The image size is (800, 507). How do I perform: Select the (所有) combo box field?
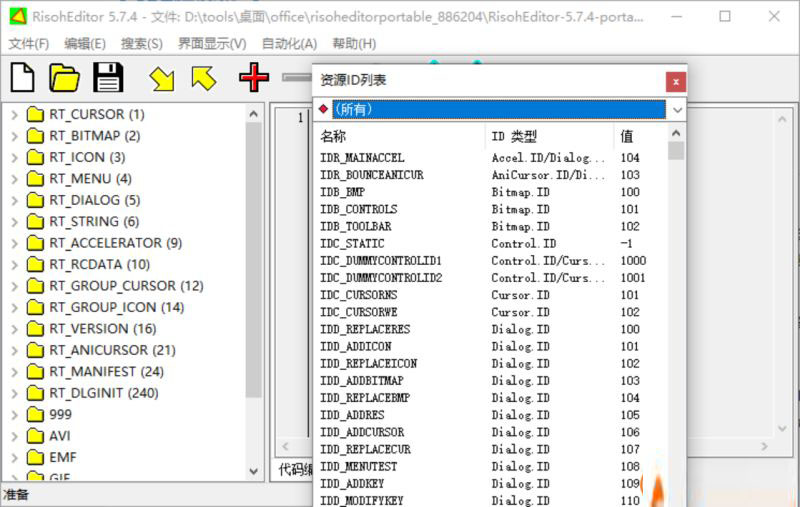click(x=499, y=110)
